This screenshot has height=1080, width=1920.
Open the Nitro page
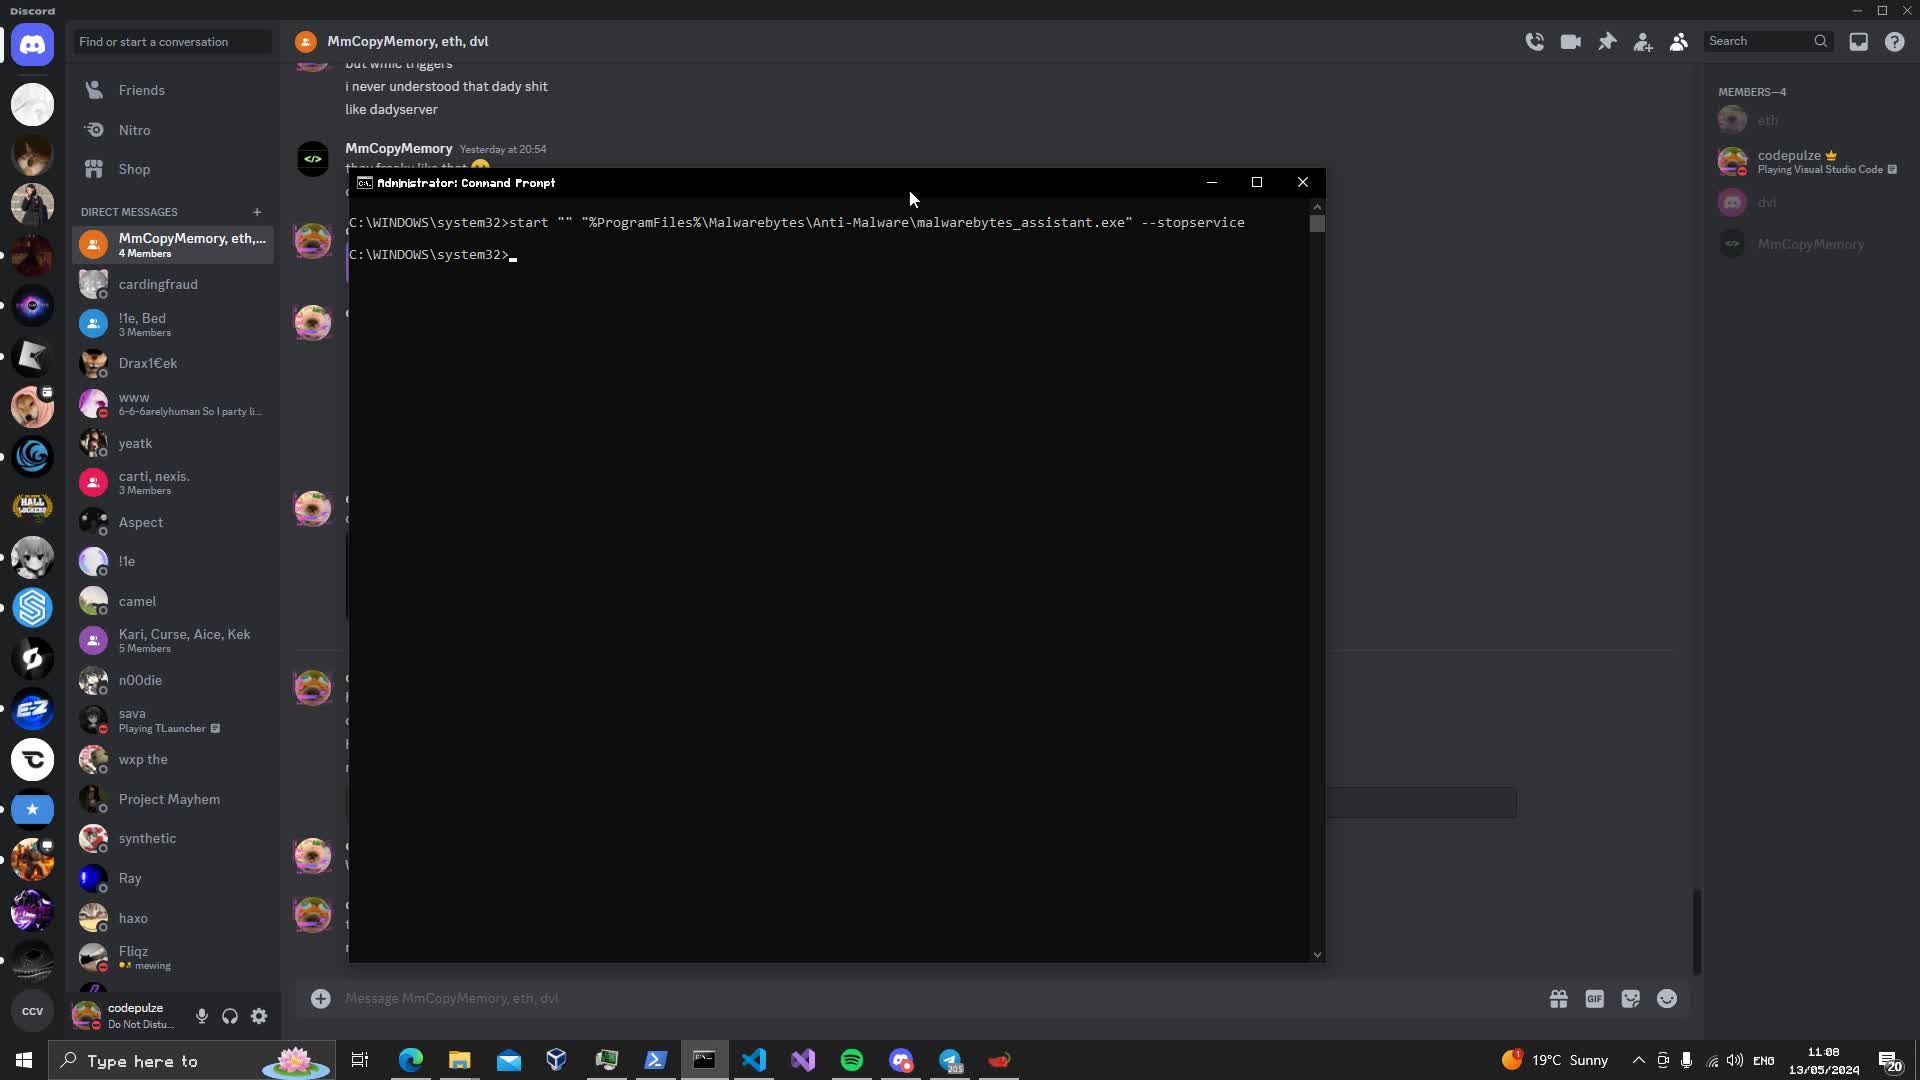point(134,130)
